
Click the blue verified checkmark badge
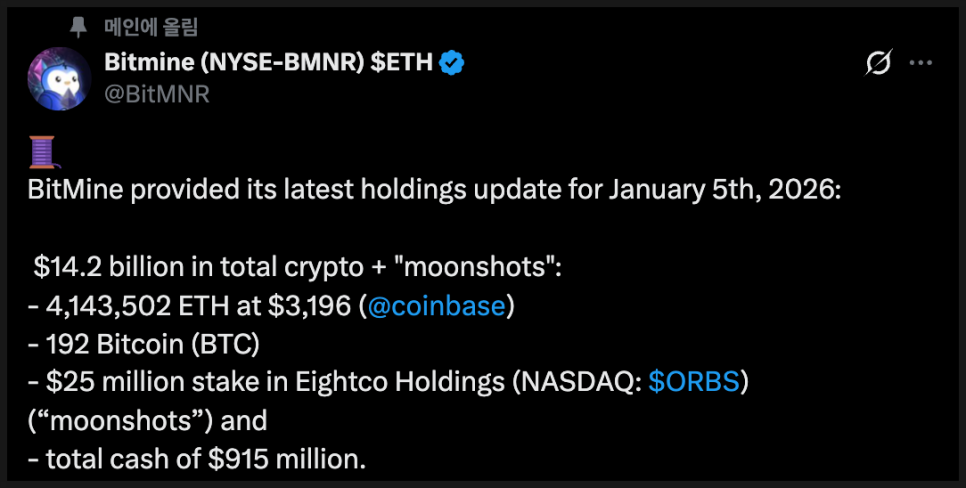pos(452,63)
